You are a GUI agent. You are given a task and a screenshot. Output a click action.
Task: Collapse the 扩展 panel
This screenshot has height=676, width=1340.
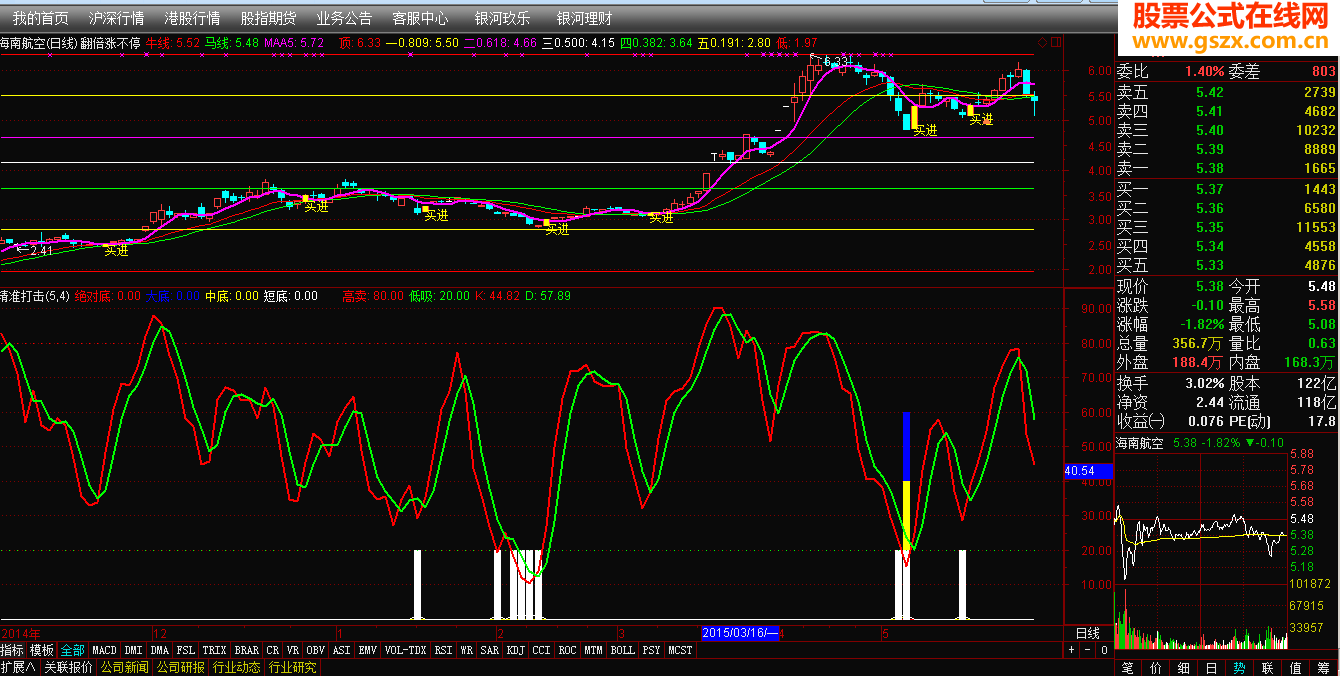pos(18,667)
